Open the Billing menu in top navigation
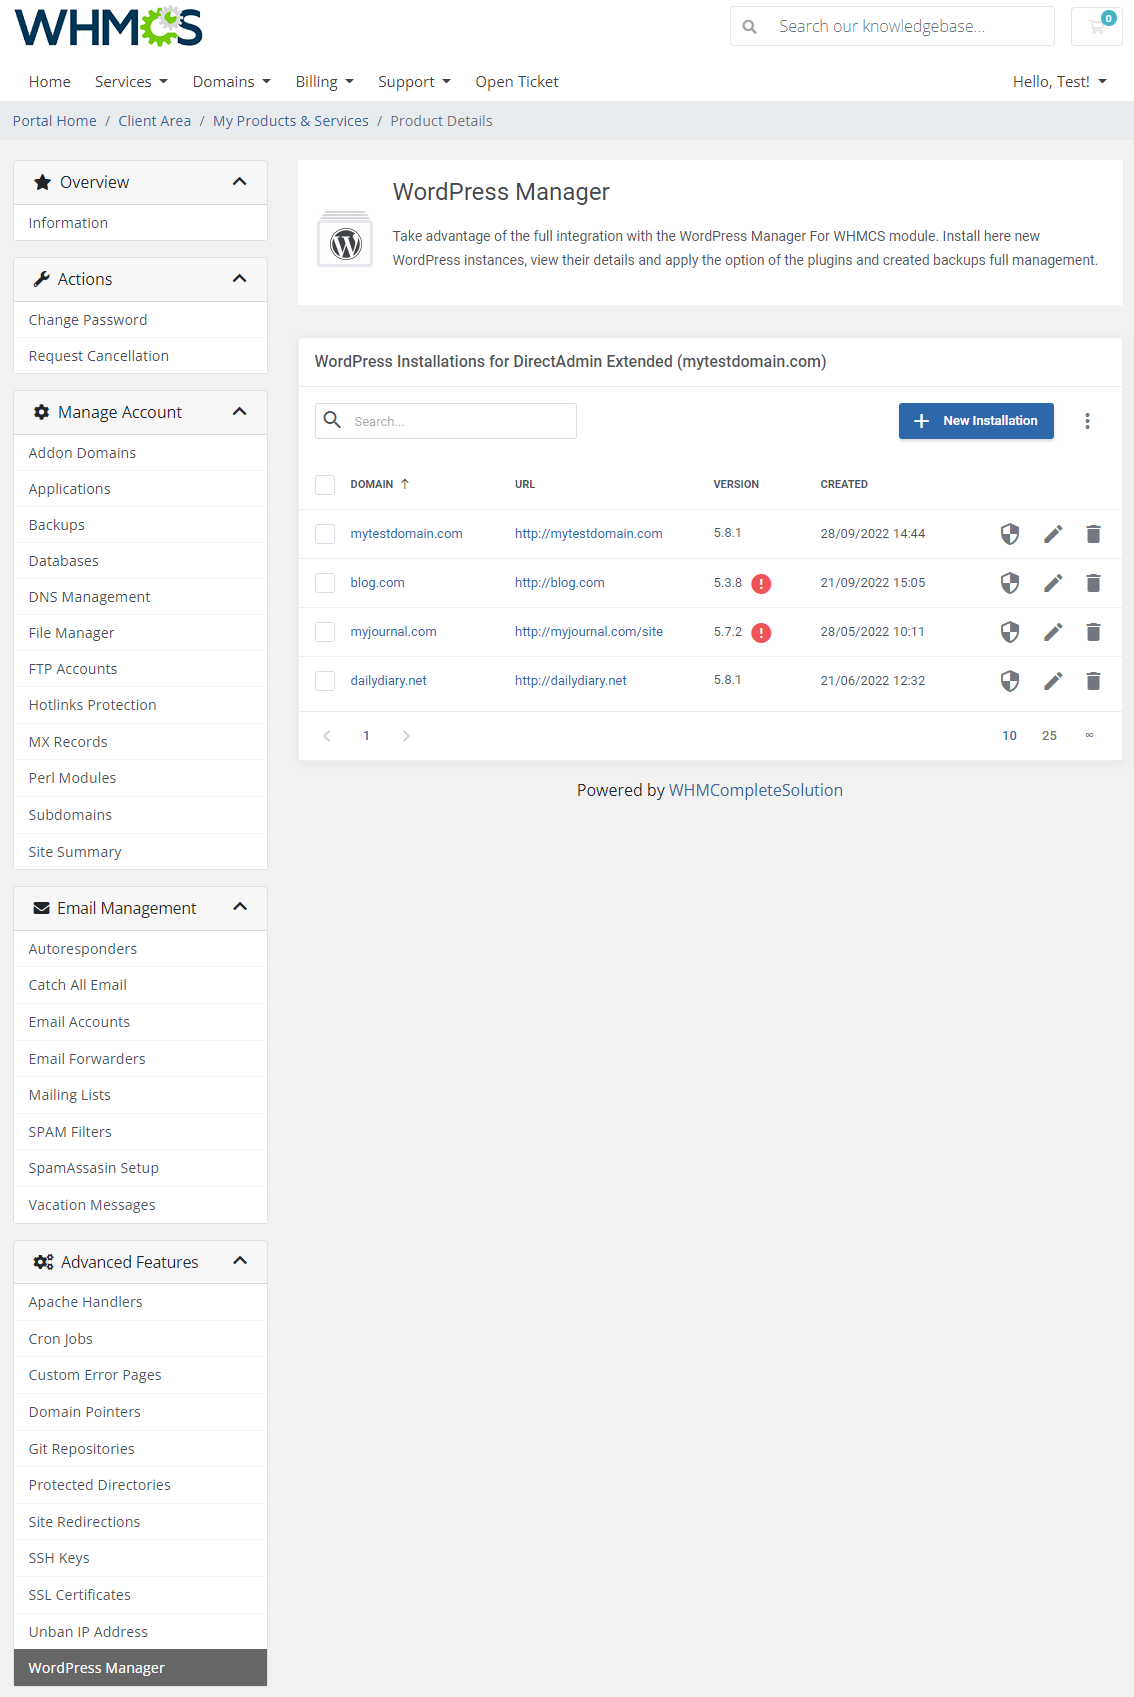This screenshot has height=1697, width=1134. point(324,82)
